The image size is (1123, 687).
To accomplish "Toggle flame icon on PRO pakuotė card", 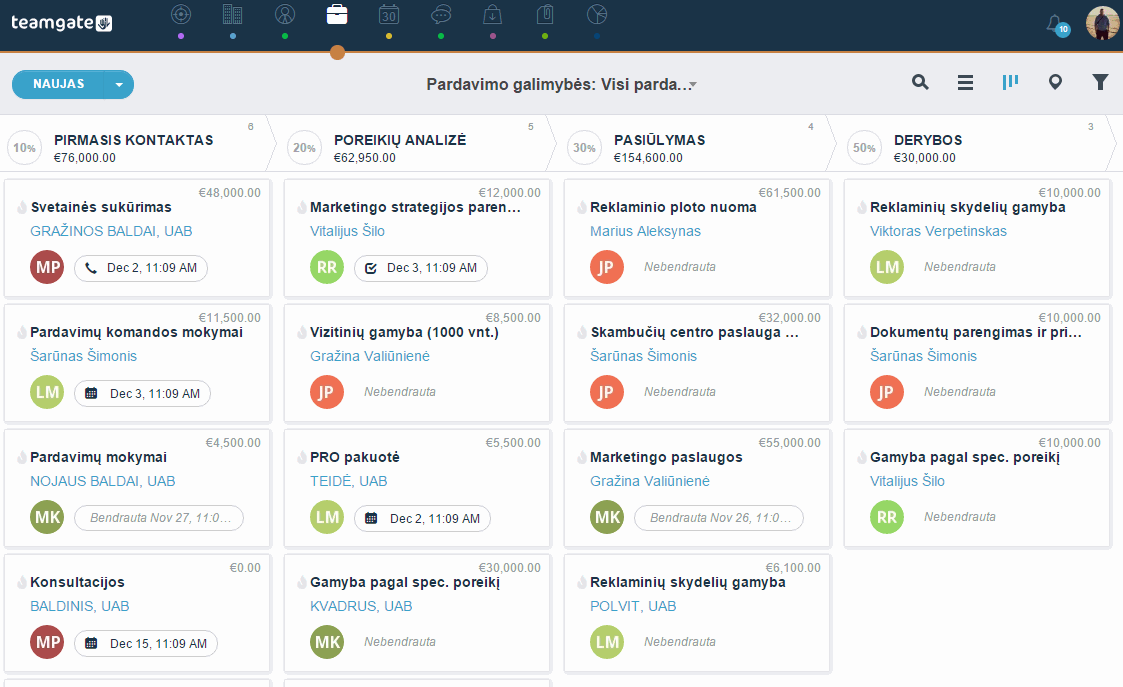I will (302, 458).
